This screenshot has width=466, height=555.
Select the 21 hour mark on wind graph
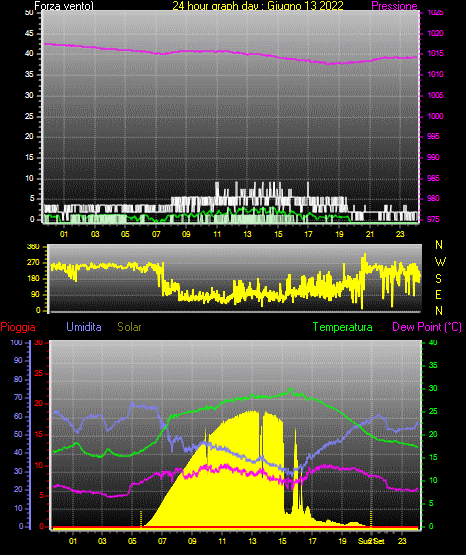(x=370, y=234)
